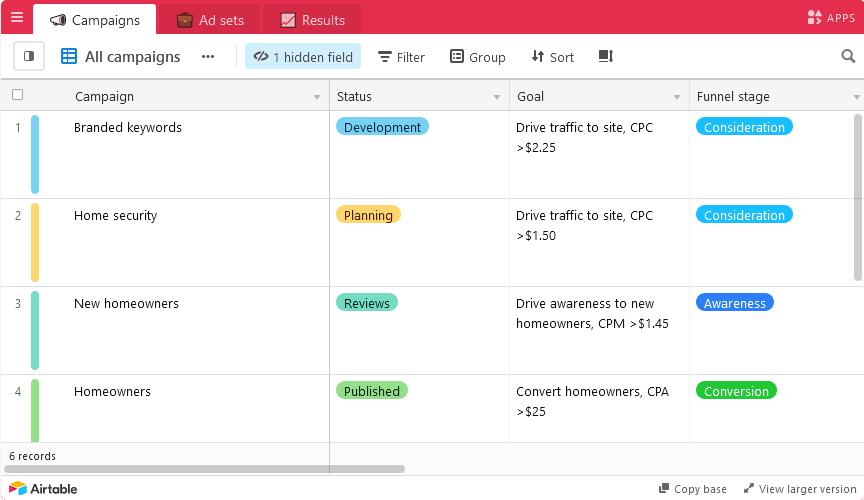864x500 pixels.
Task: Open the Group options
Action: pos(478,57)
